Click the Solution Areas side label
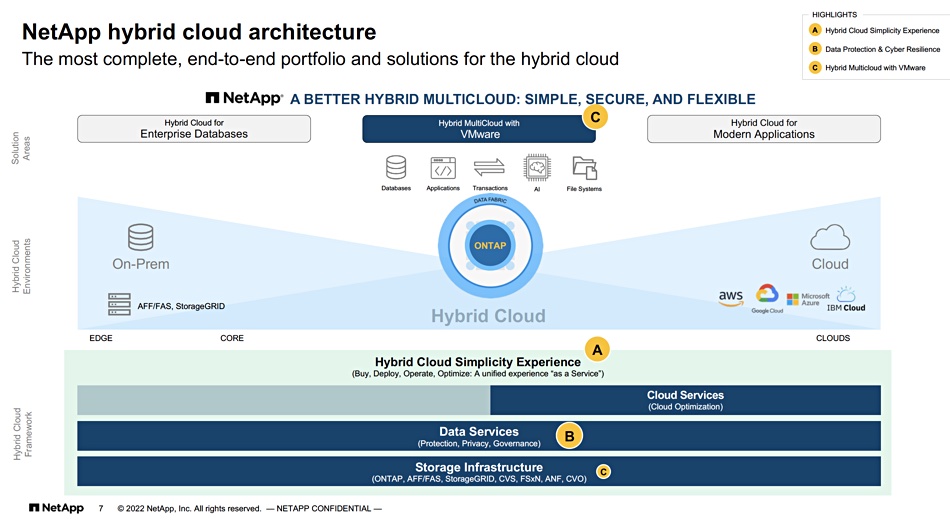Viewport: 950px width, 524px height. [x=21, y=148]
